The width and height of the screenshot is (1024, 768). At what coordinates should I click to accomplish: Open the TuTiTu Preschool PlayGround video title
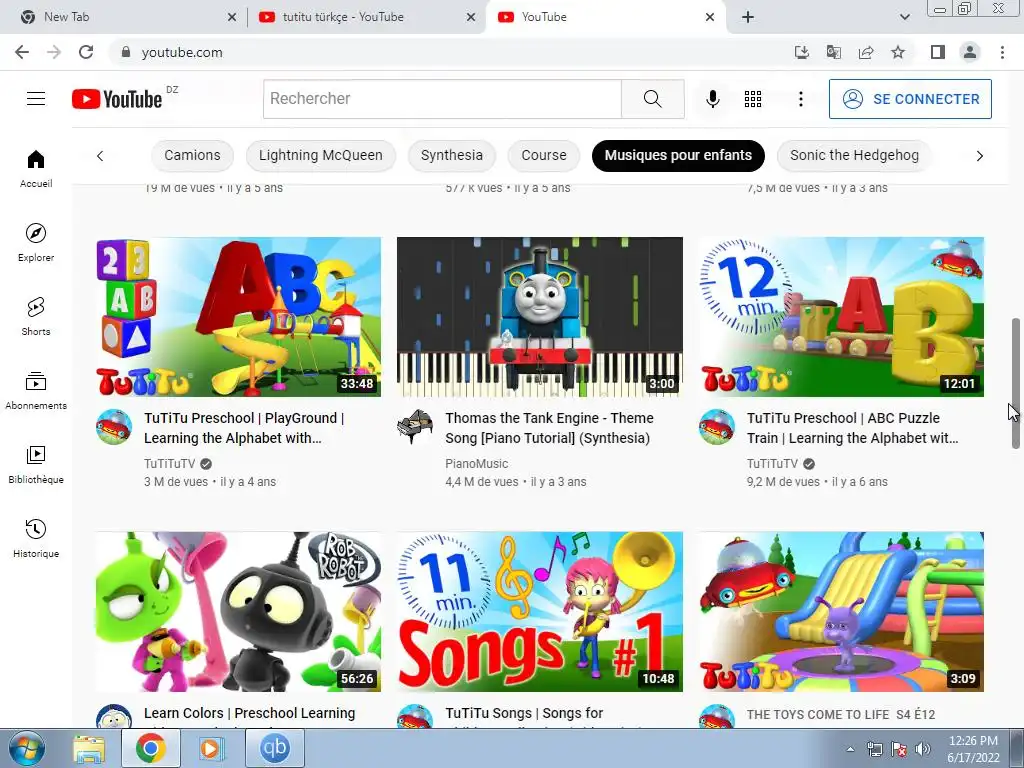pyautogui.click(x=244, y=428)
